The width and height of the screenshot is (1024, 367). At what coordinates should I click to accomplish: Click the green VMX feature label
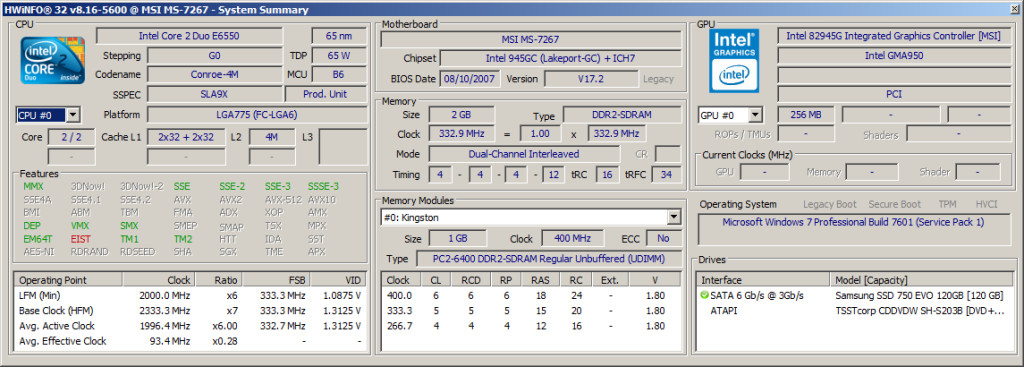click(80, 225)
